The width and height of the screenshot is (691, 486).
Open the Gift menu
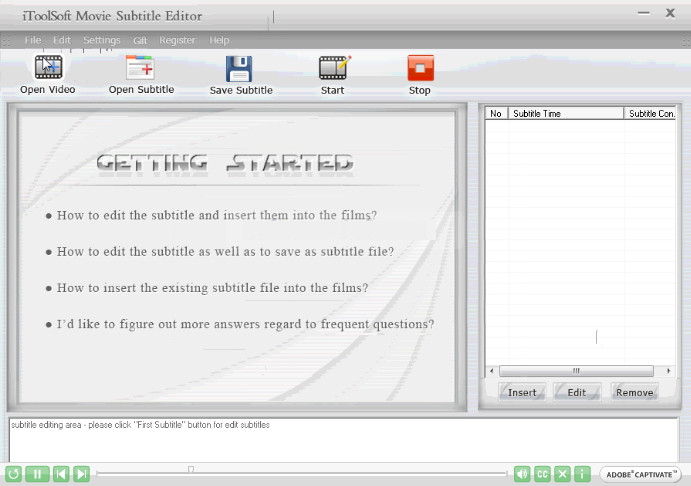(x=140, y=41)
